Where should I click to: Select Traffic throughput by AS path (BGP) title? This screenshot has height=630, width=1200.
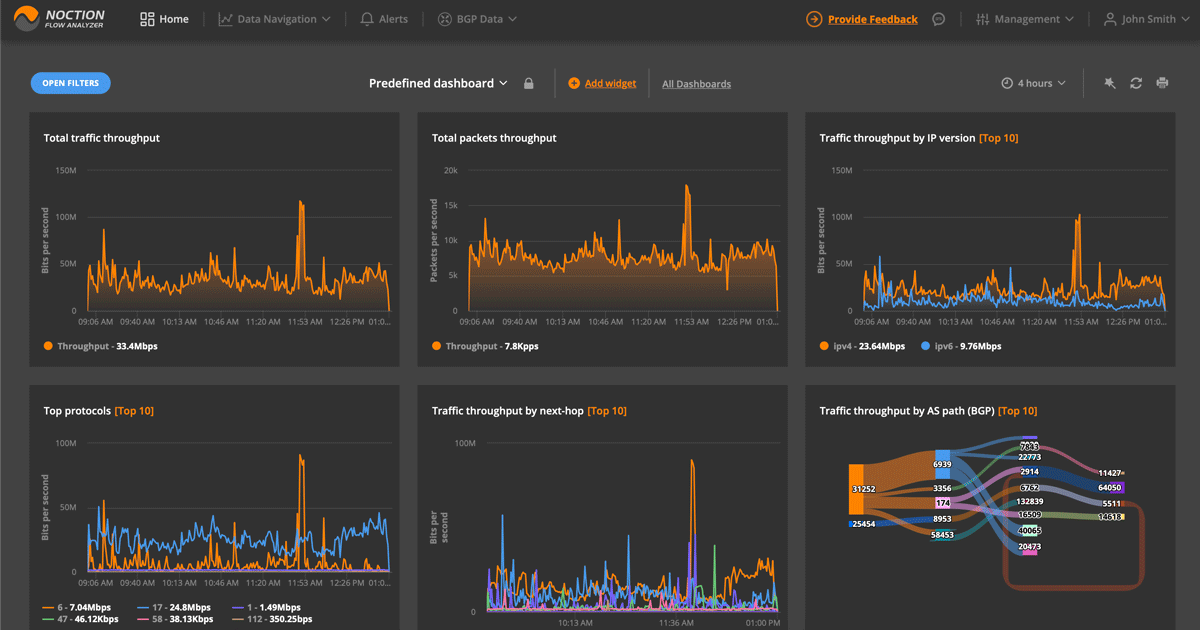[907, 411]
